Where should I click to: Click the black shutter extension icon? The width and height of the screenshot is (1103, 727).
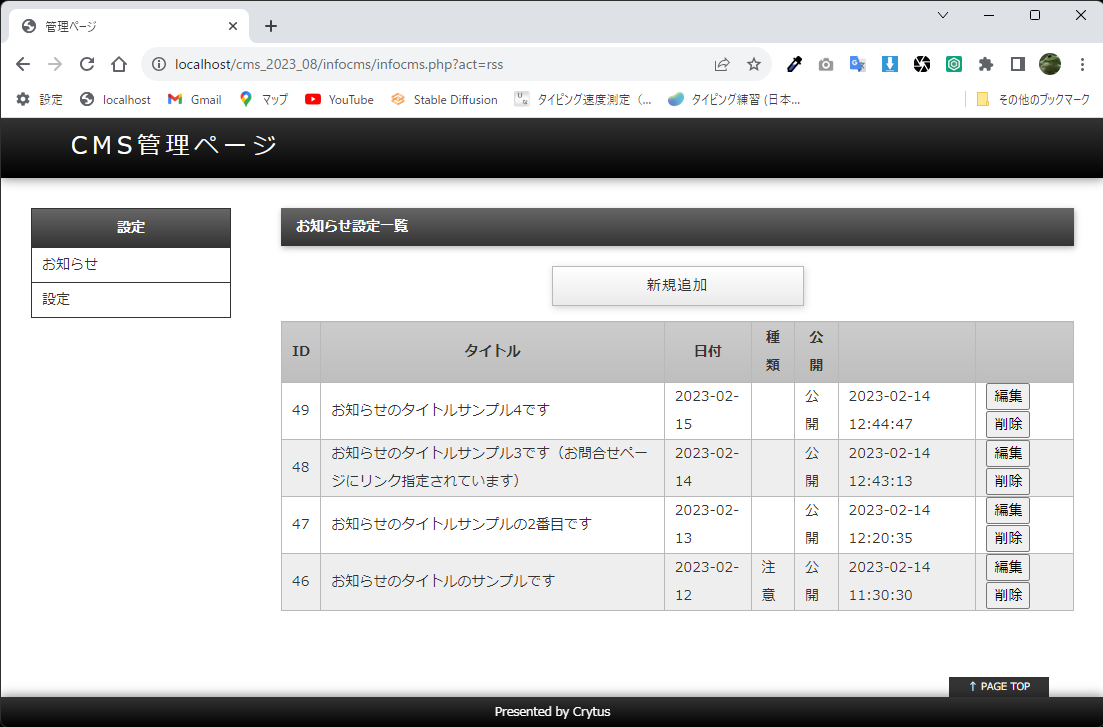click(922, 64)
